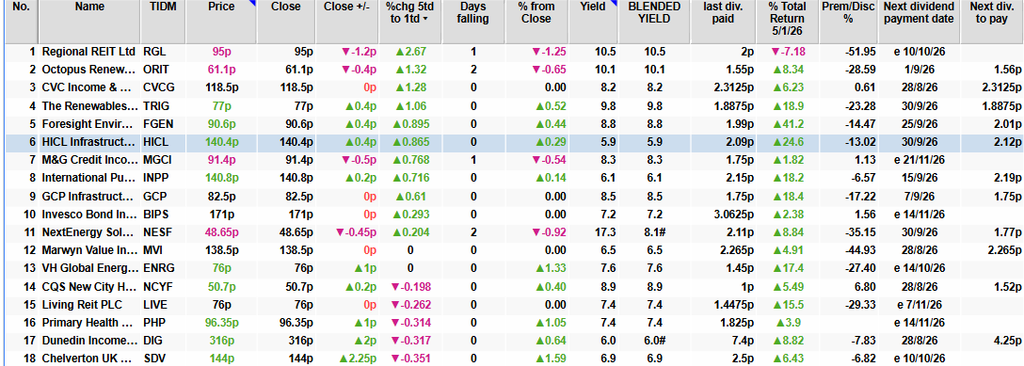Select the M&G Credit Inco... name cell
Screen dimensions: 1024x366
[89, 161]
